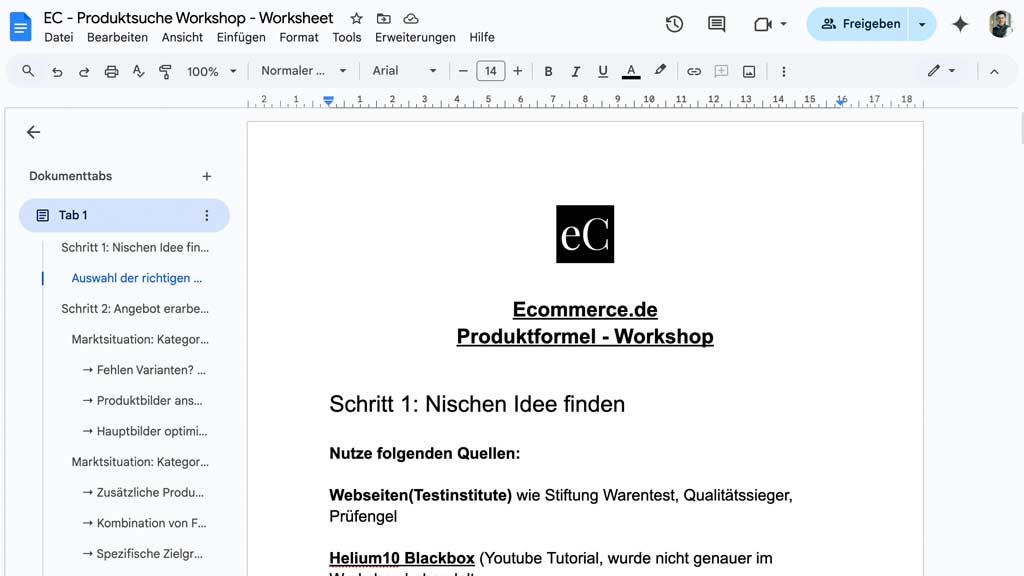Rename the document title field
1024x576 pixels.
(188, 18)
